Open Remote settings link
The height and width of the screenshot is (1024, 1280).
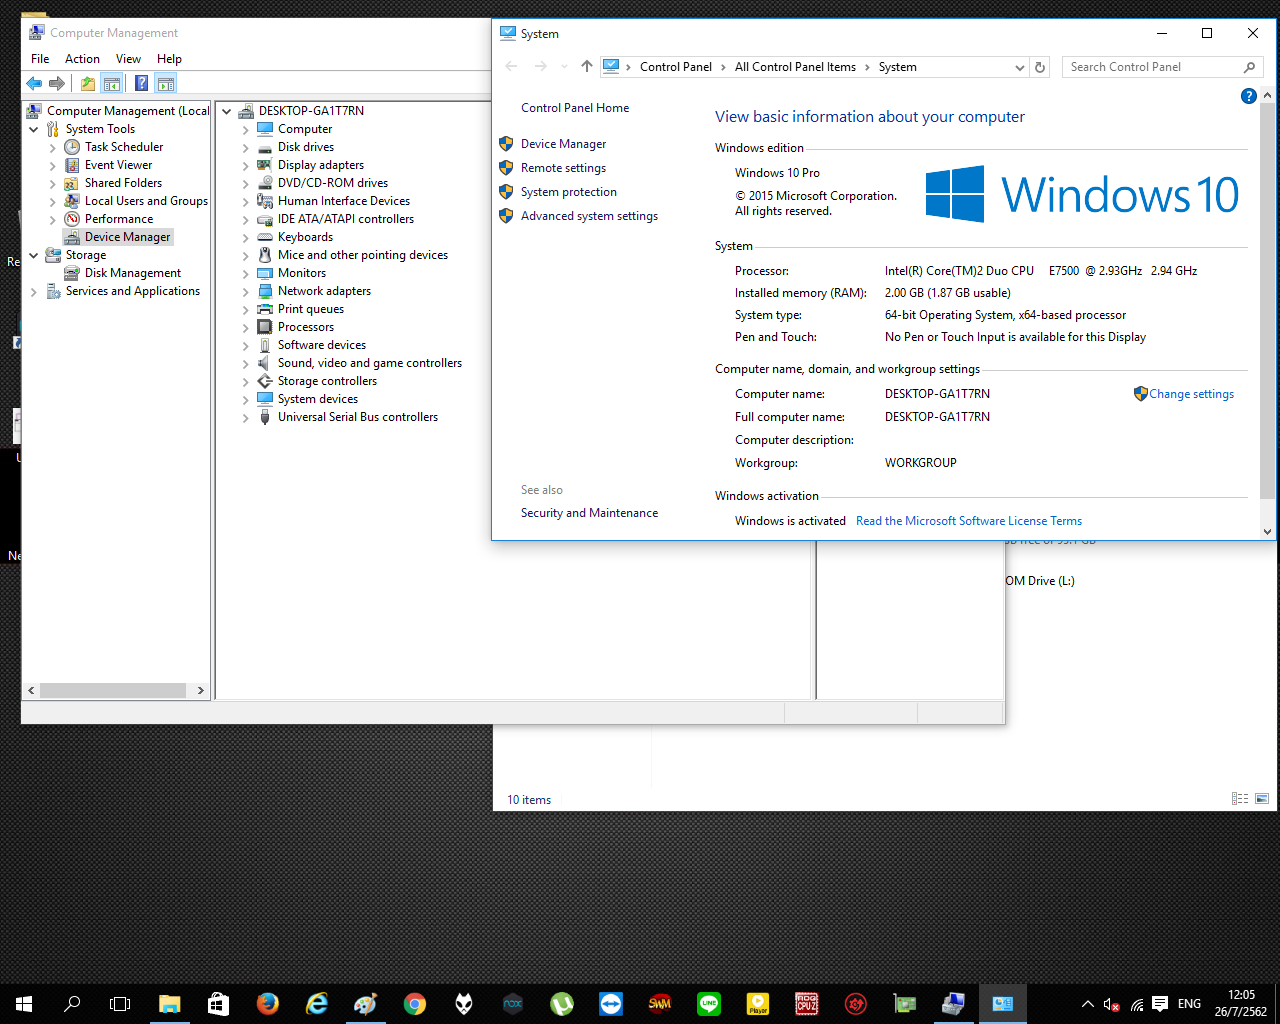pyautogui.click(x=563, y=168)
